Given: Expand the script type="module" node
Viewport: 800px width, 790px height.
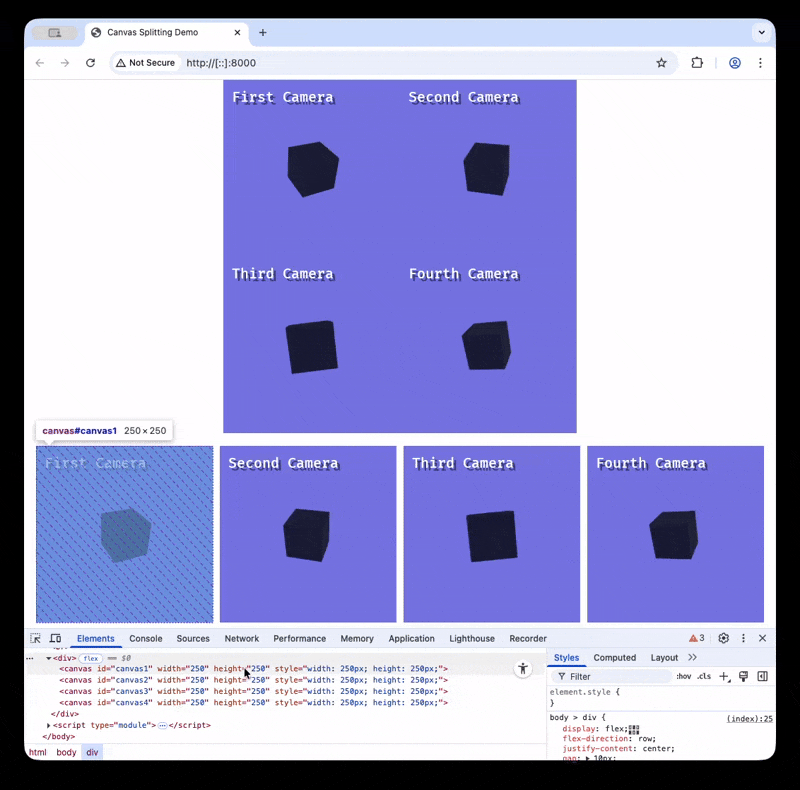Looking at the screenshot, I should [49, 725].
